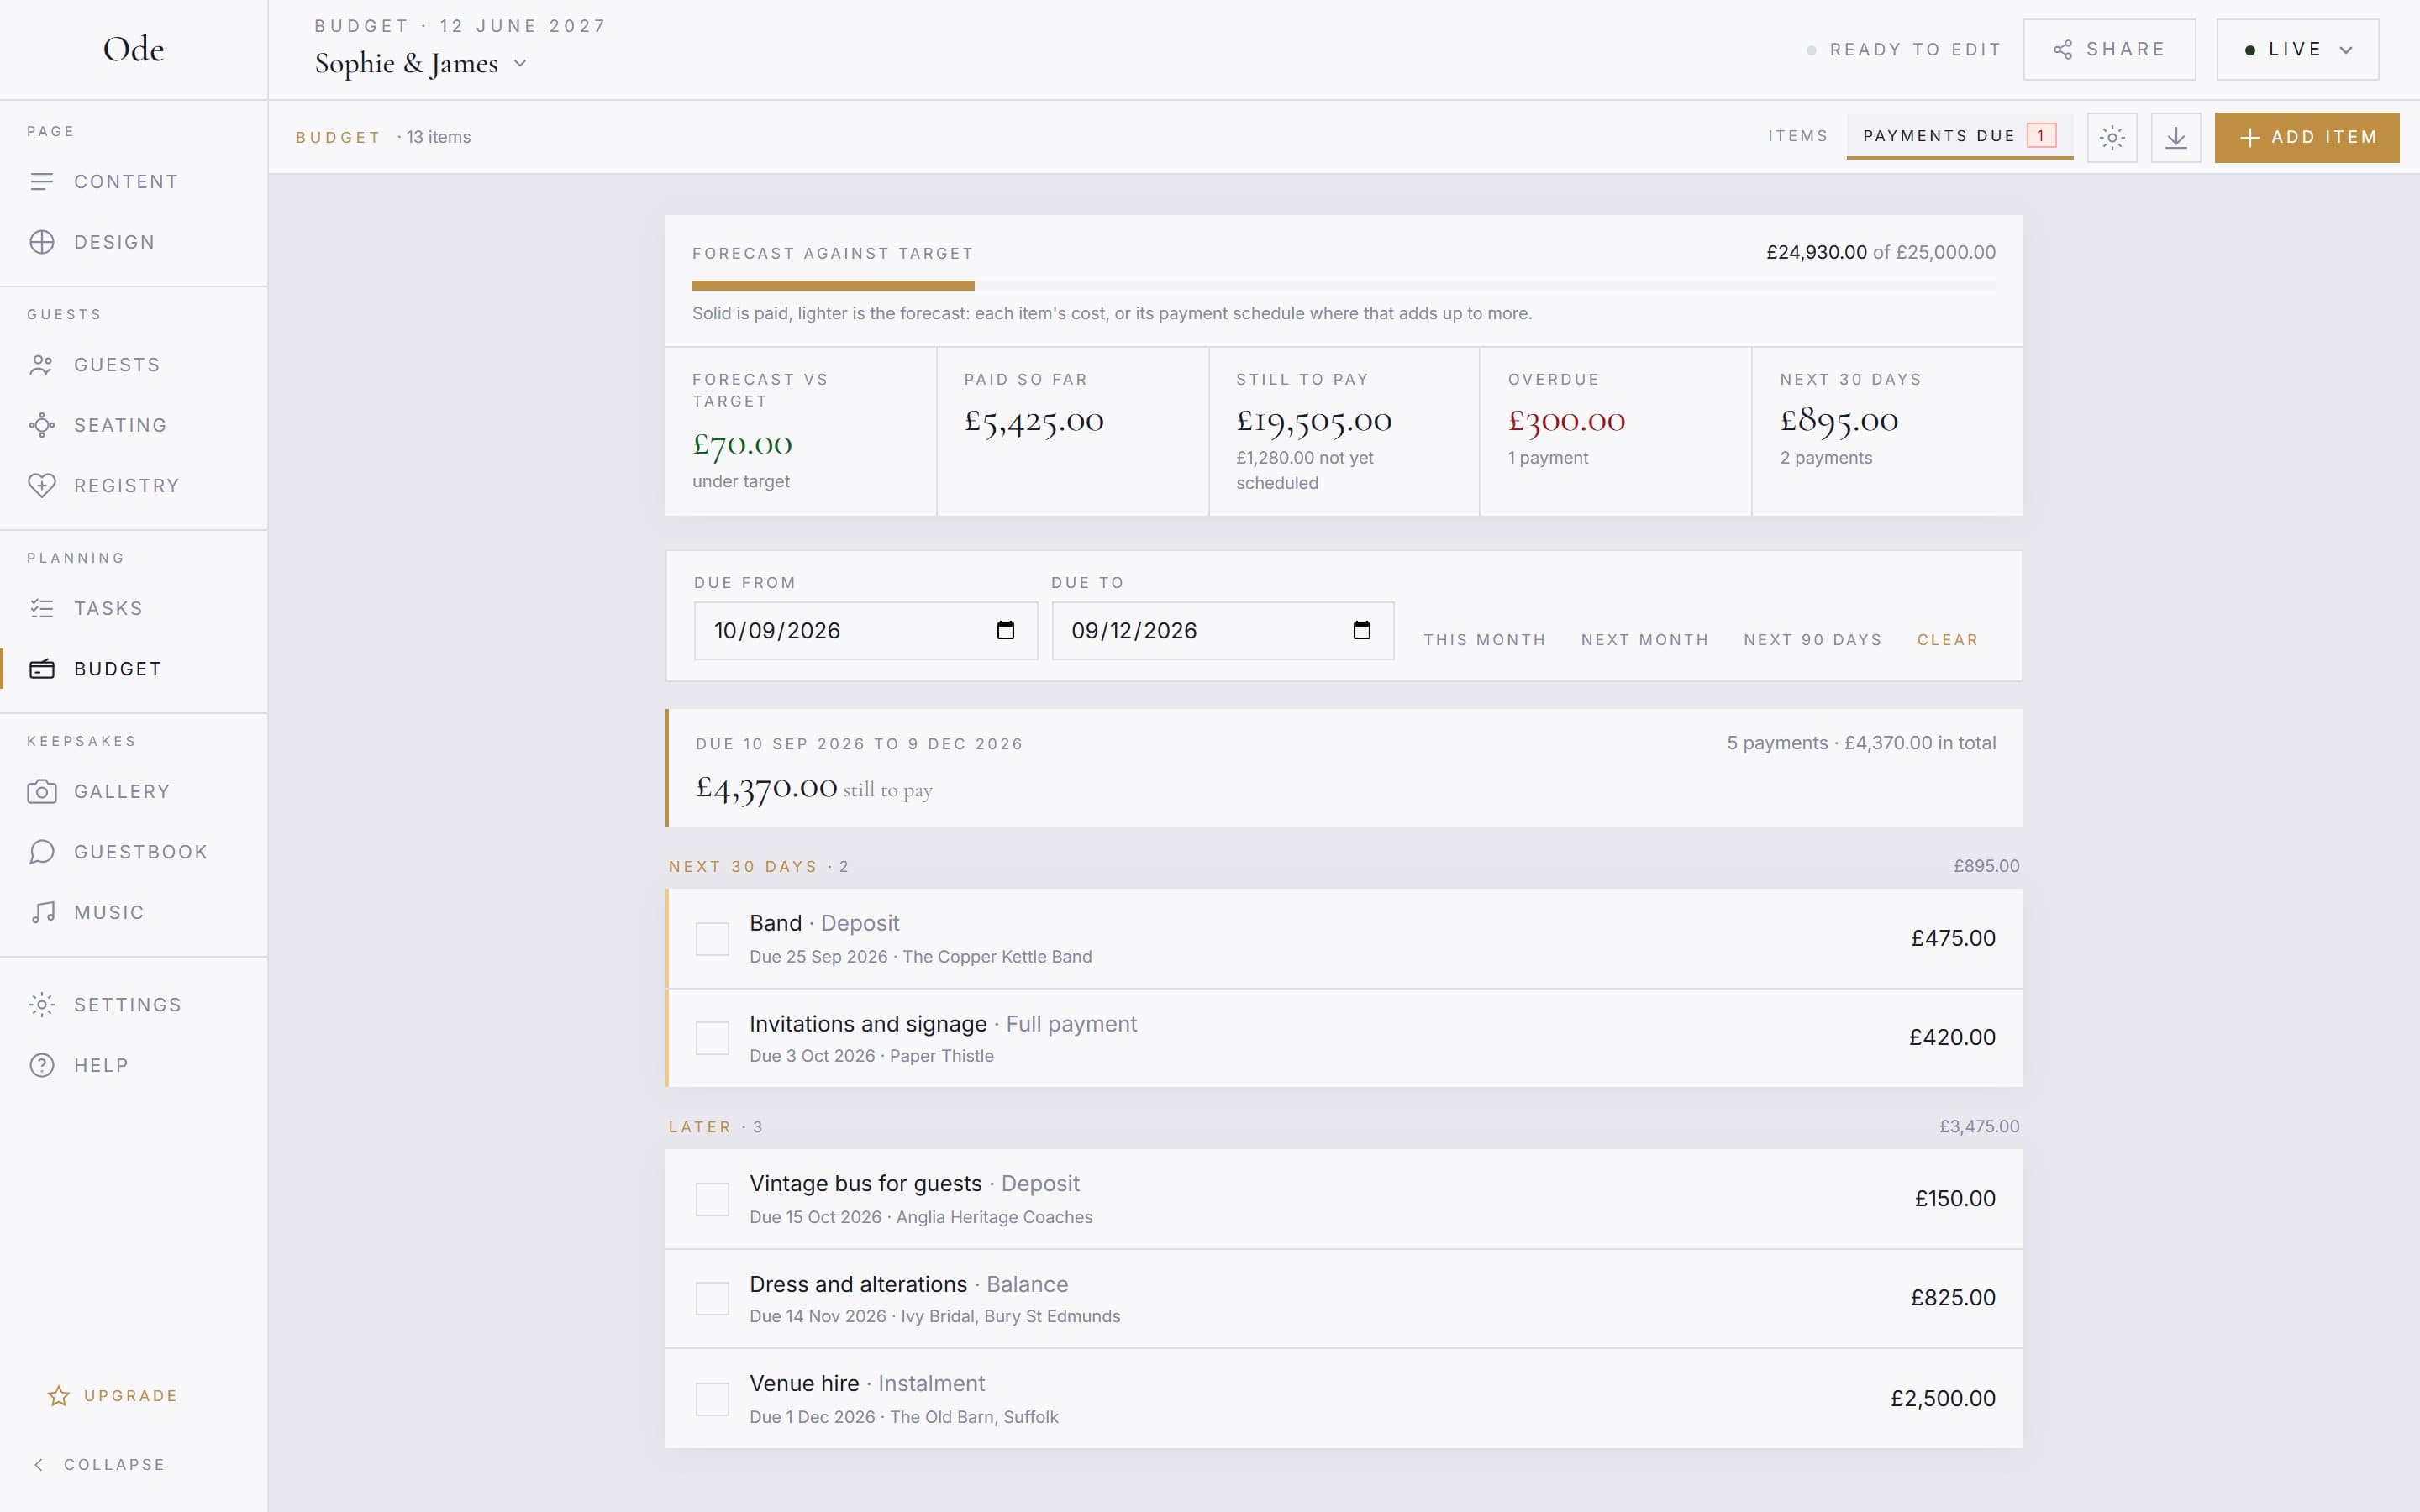Open the Content page via its lines icon

click(42, 182)
